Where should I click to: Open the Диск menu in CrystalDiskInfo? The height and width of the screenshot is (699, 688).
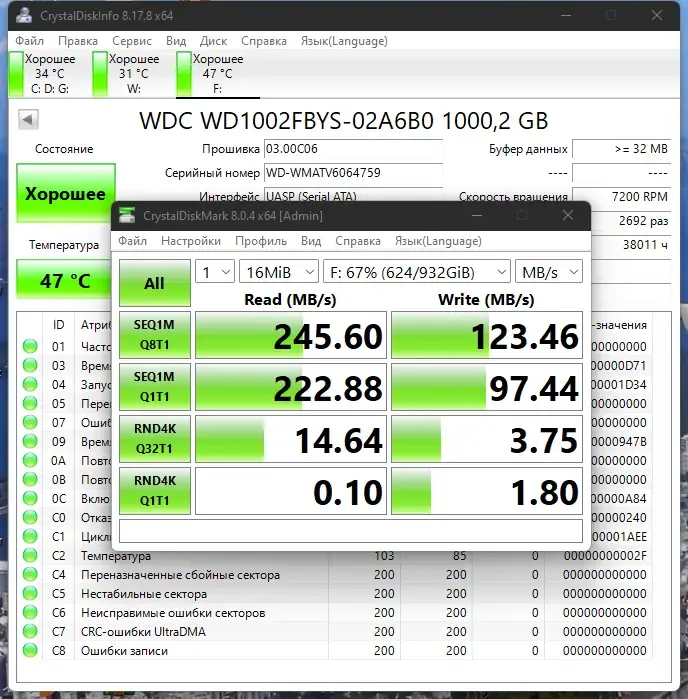coord(213,41)
